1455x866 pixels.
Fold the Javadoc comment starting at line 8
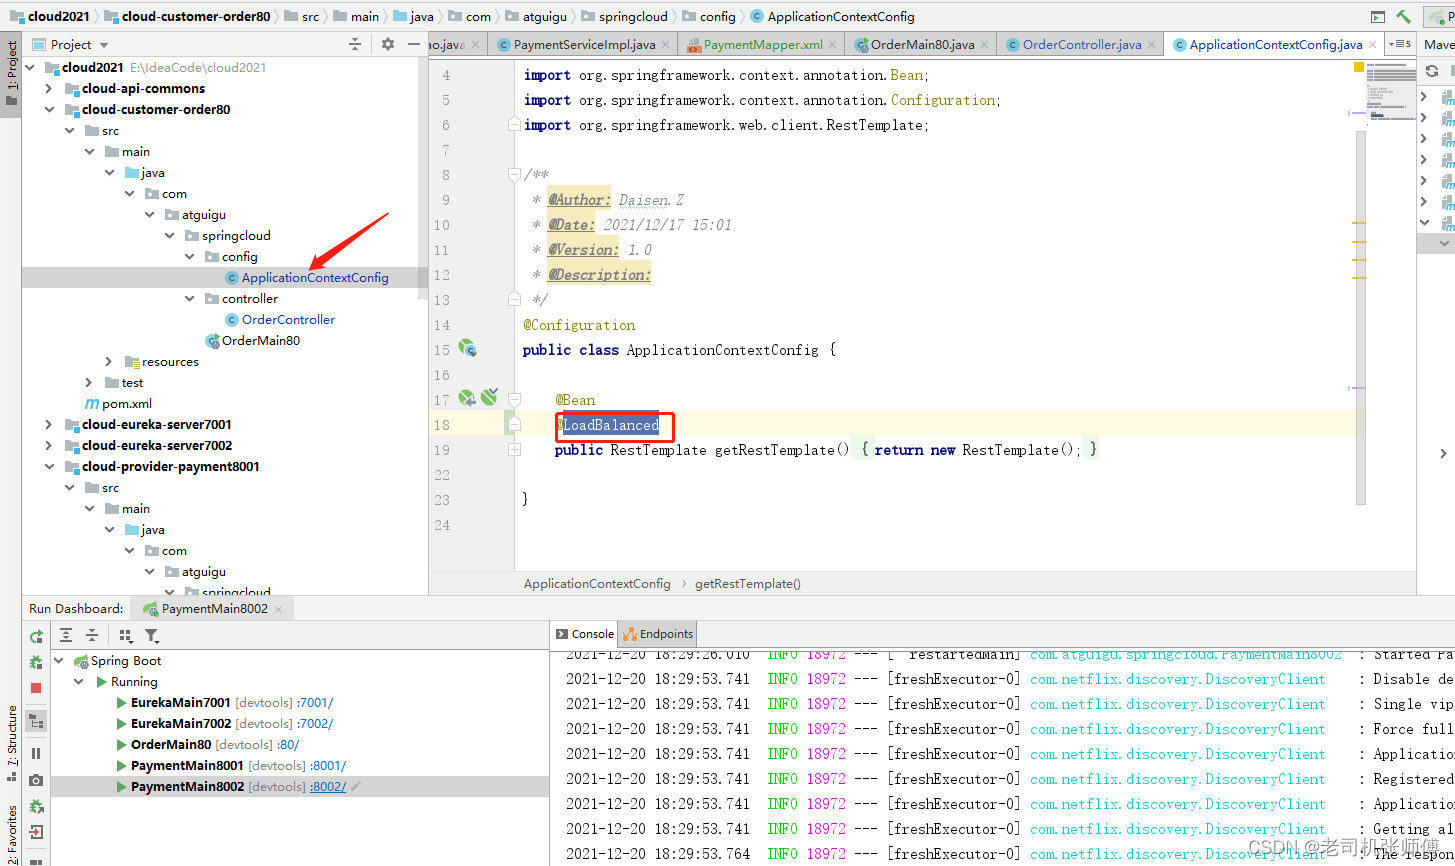(x=514, y=175)
